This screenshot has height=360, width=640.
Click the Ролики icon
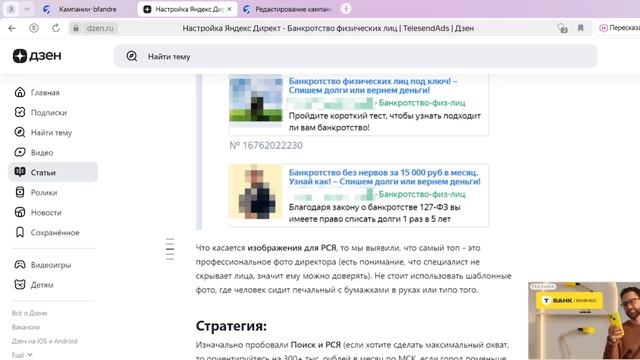pos(20,192)
